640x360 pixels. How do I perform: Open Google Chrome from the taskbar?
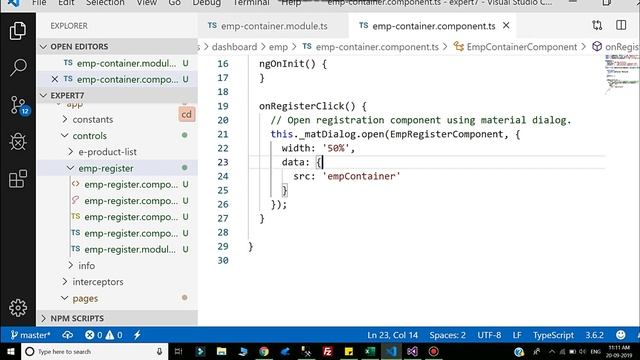coord(264,351)
